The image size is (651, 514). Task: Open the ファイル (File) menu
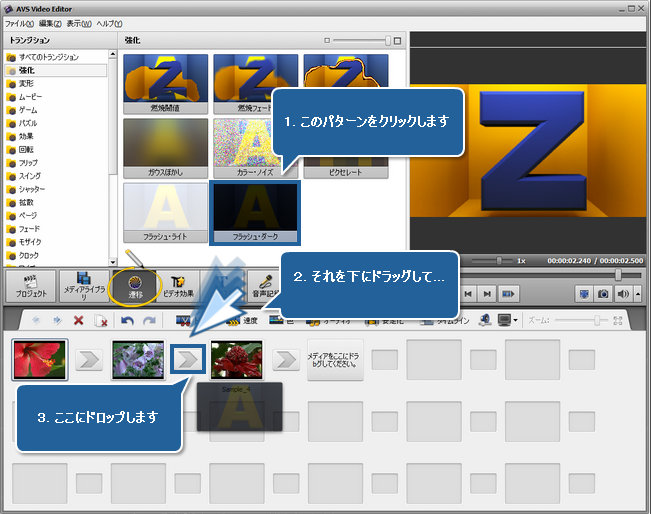[18, 22]
